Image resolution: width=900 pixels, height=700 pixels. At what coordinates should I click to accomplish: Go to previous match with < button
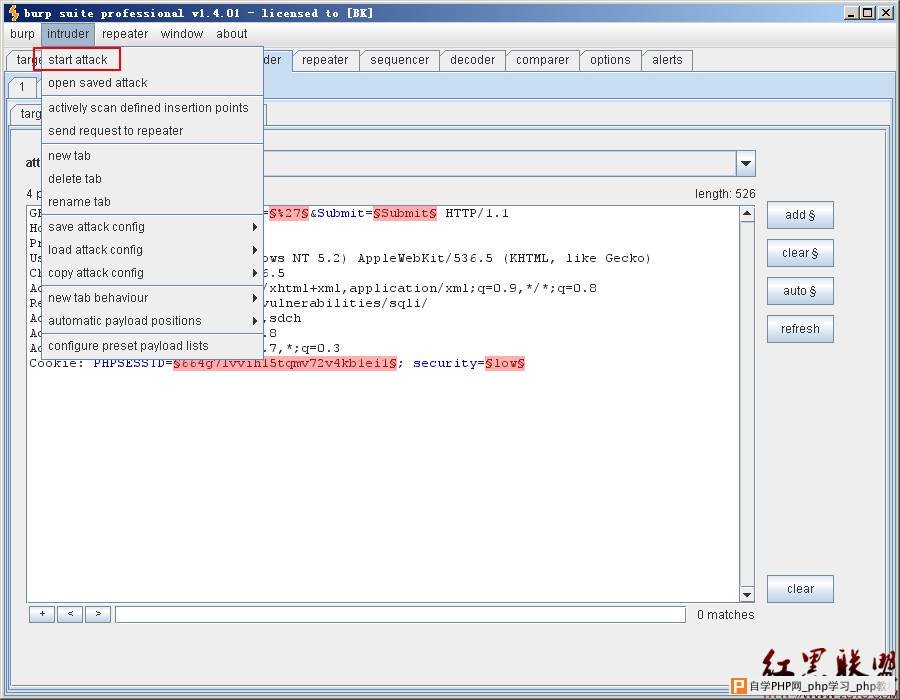pos(70,615)
